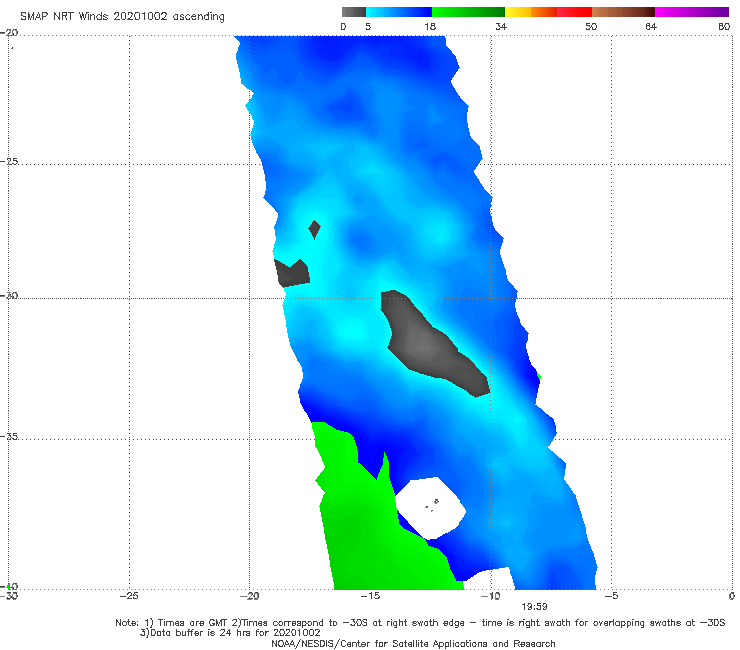The width and height of the screenshot is (740, 650).
Task: Select the green 18–34 segment of the color bar
Action: (468, 12)
